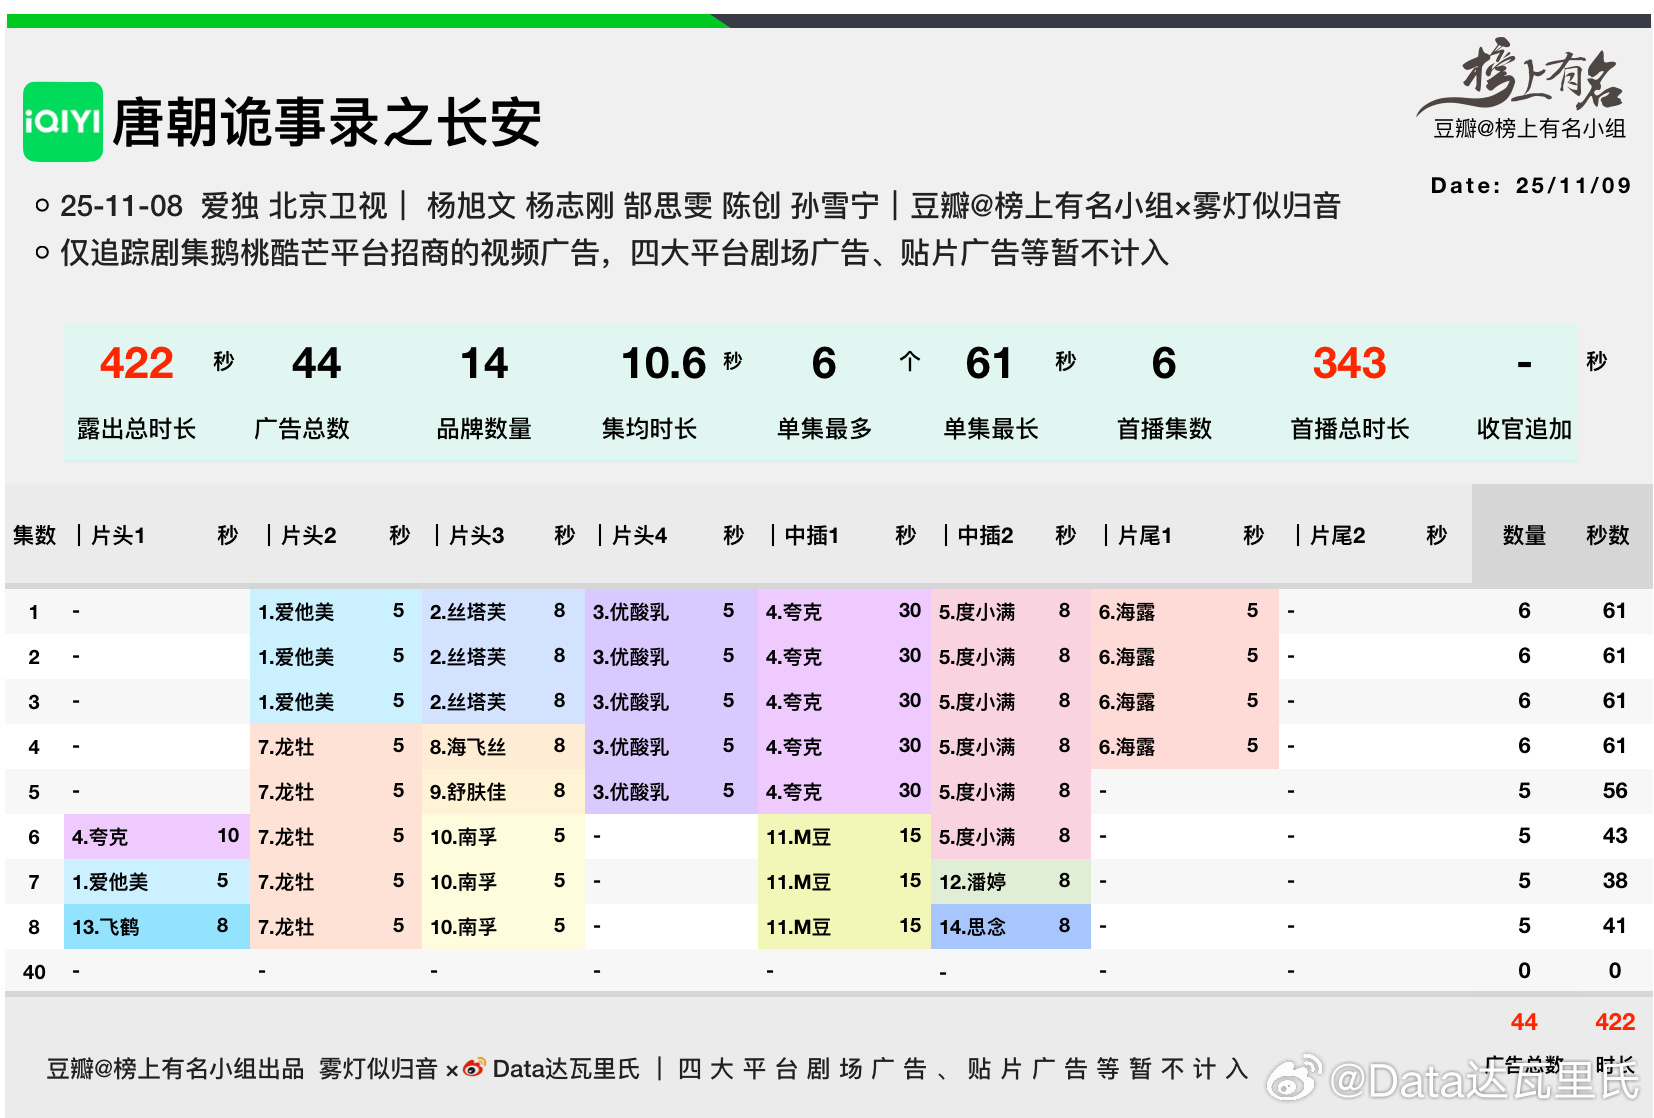This screenshot has height=1118, width=1654.
Task: Click the 集数 column header
Action: 34,535
